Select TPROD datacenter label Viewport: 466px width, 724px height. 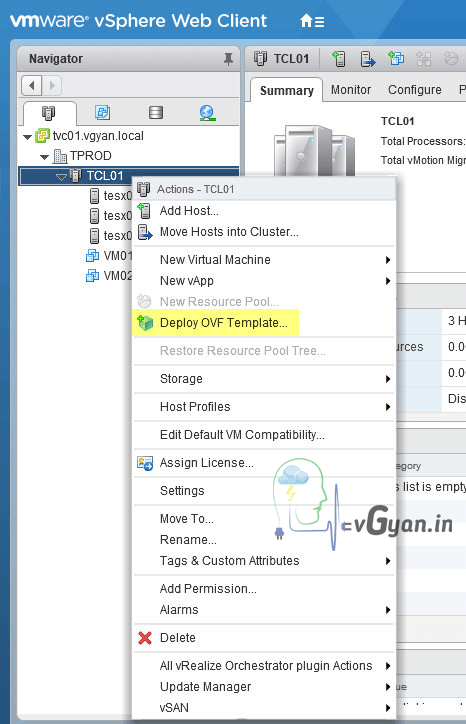pyautogui.click(x=91, y=156)
